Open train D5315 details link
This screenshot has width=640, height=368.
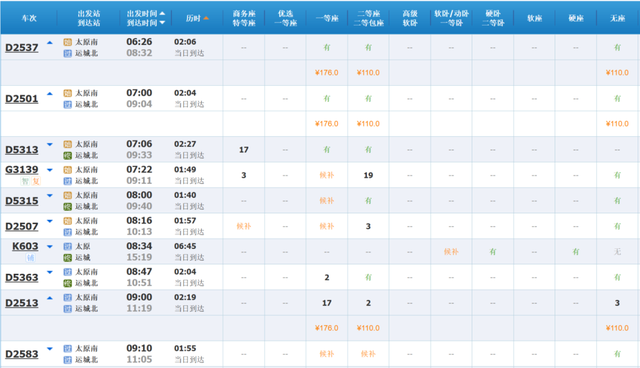[x=22, y=201]
